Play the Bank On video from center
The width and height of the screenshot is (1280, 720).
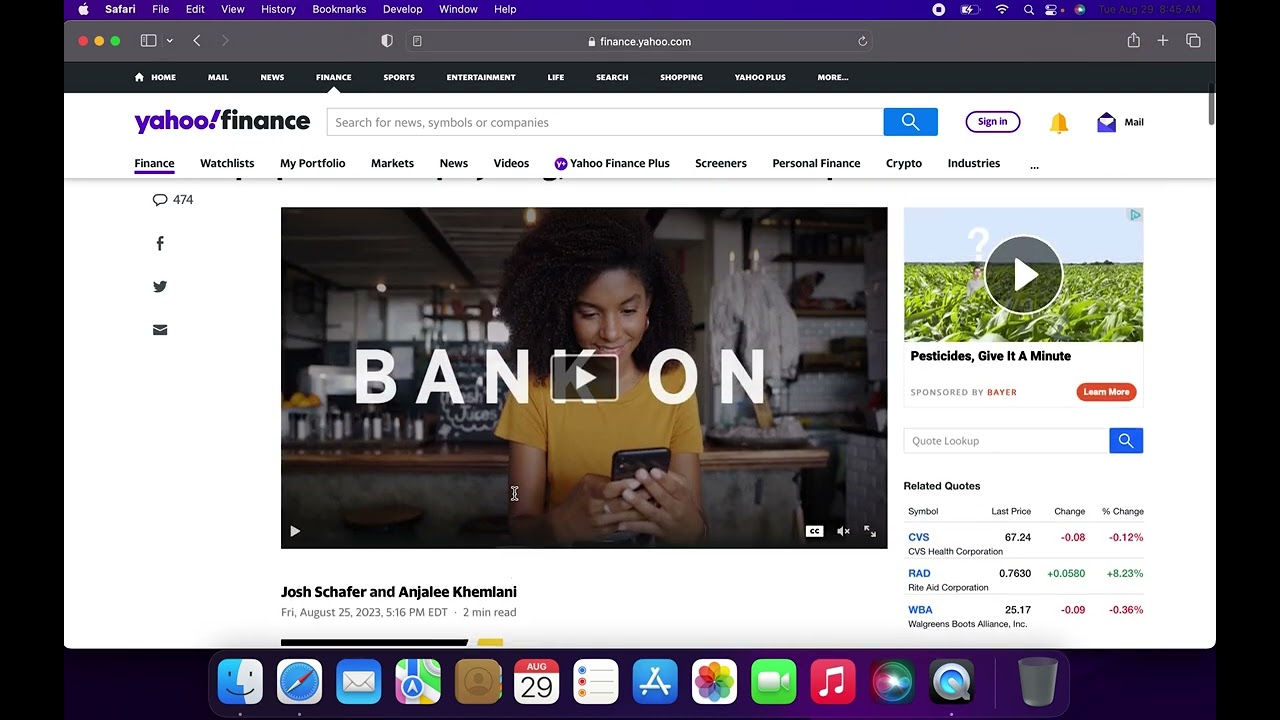coord(585,377)
